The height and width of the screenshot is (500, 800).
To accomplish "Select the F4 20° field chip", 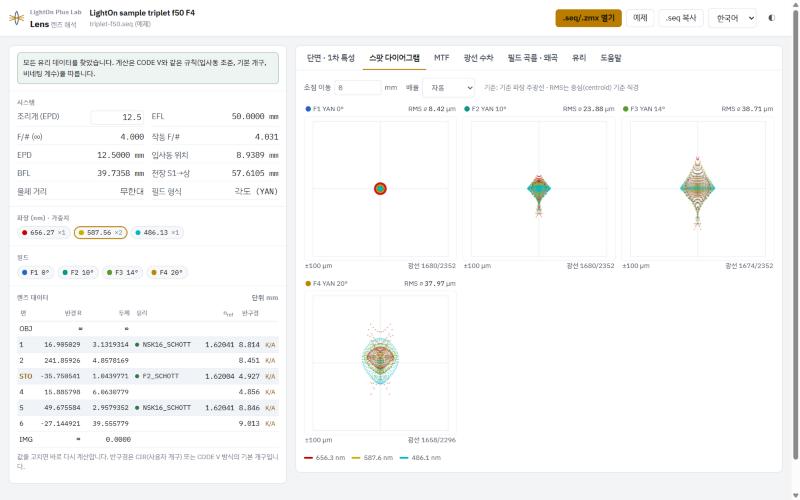I will (167, 272).
